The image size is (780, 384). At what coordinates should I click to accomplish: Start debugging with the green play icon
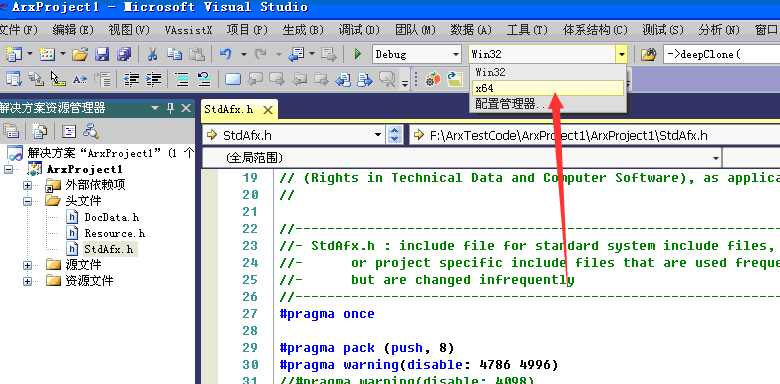[x=357, y=54]
